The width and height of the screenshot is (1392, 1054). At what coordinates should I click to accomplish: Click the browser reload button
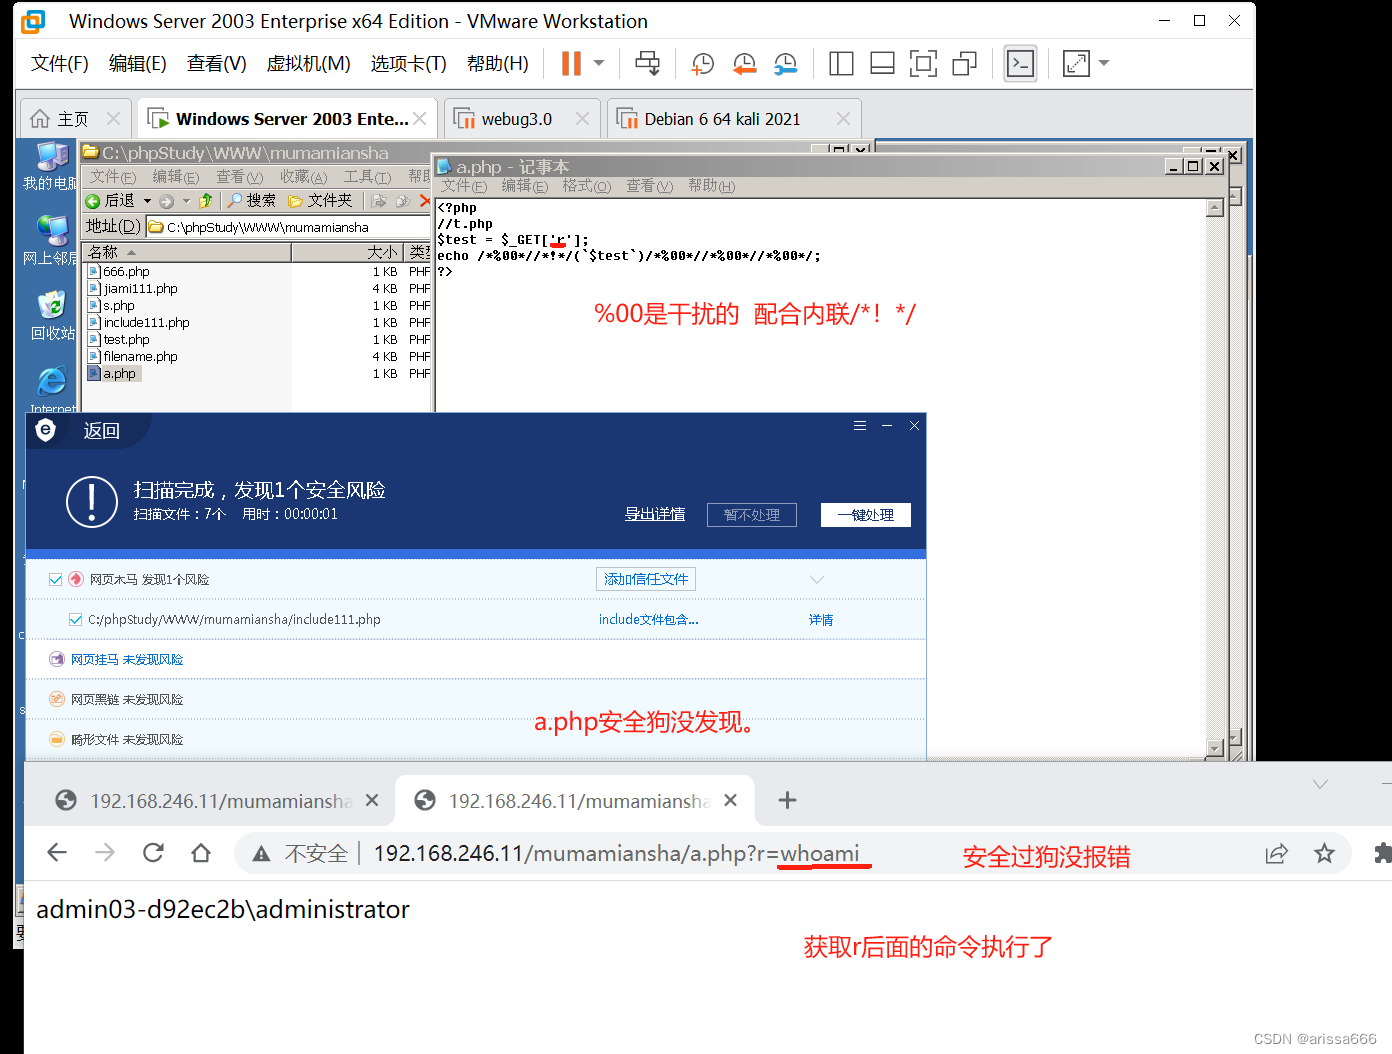pos(153,853)
